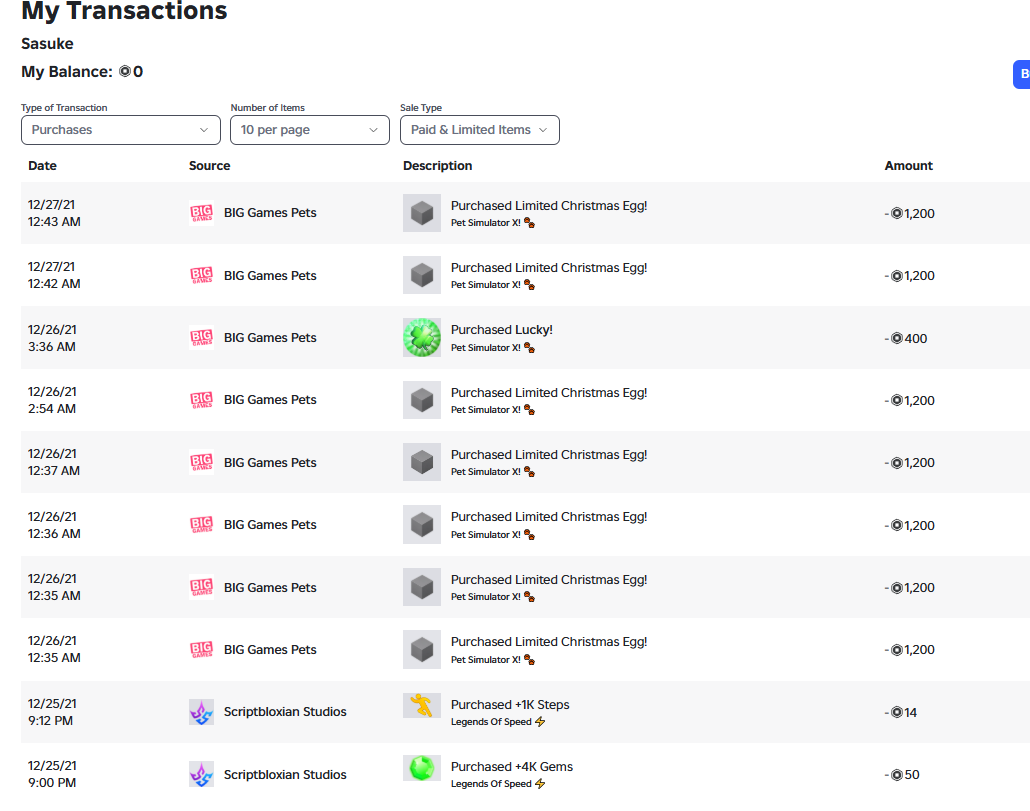Click BIG Games logo on the Lucky purchase row
The width and height of the screenshot is (1030, 811).
tap(201, 338)
